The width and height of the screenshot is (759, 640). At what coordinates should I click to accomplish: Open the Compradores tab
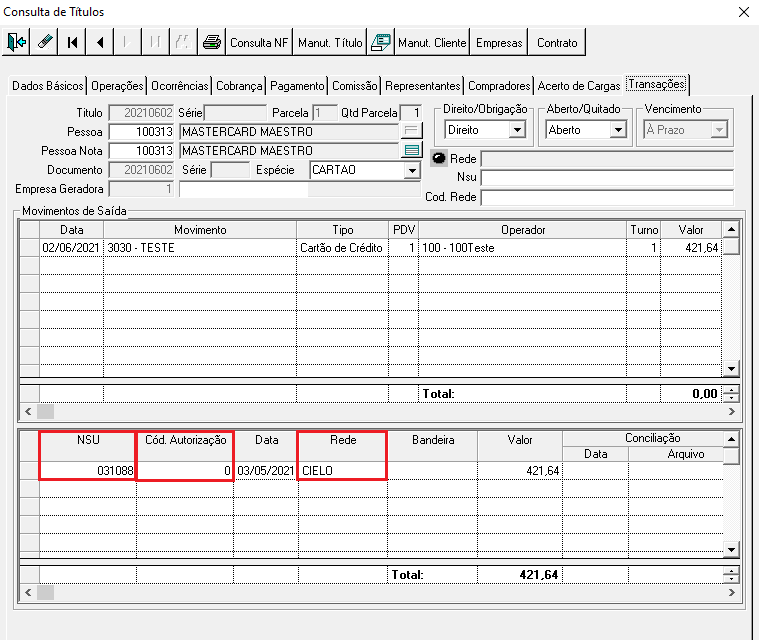click(500, 86)
